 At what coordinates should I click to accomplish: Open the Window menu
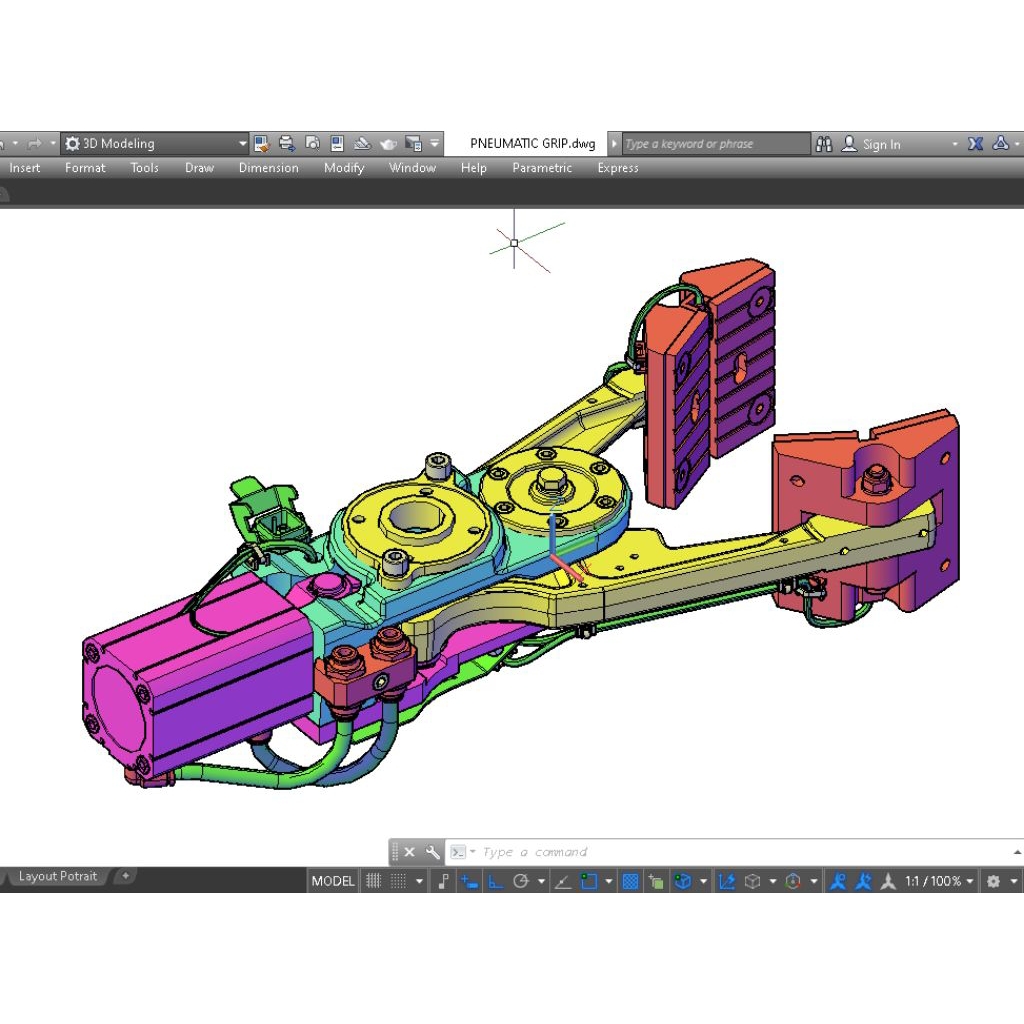pyautogui.click(x=412, y=168)
